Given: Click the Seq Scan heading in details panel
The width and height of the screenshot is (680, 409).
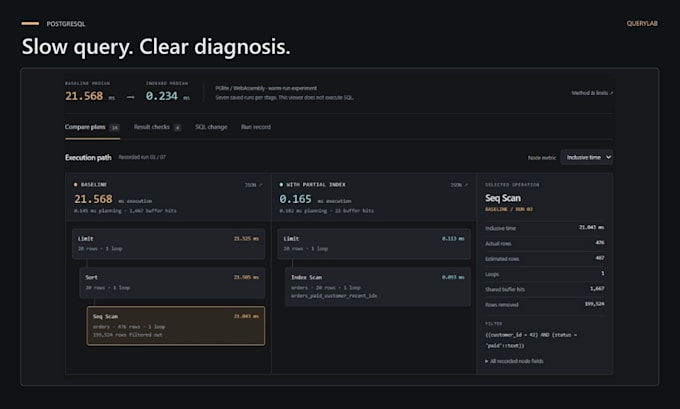Looking at the screenshot, I should click(503, 198).
